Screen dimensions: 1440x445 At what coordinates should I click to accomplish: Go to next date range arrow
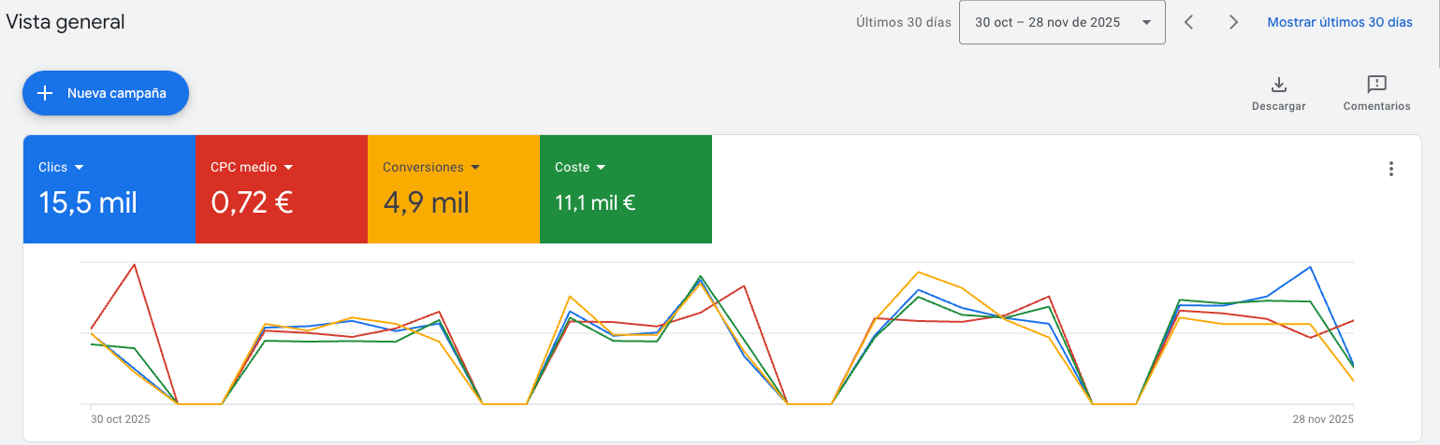pos(1234,22)
